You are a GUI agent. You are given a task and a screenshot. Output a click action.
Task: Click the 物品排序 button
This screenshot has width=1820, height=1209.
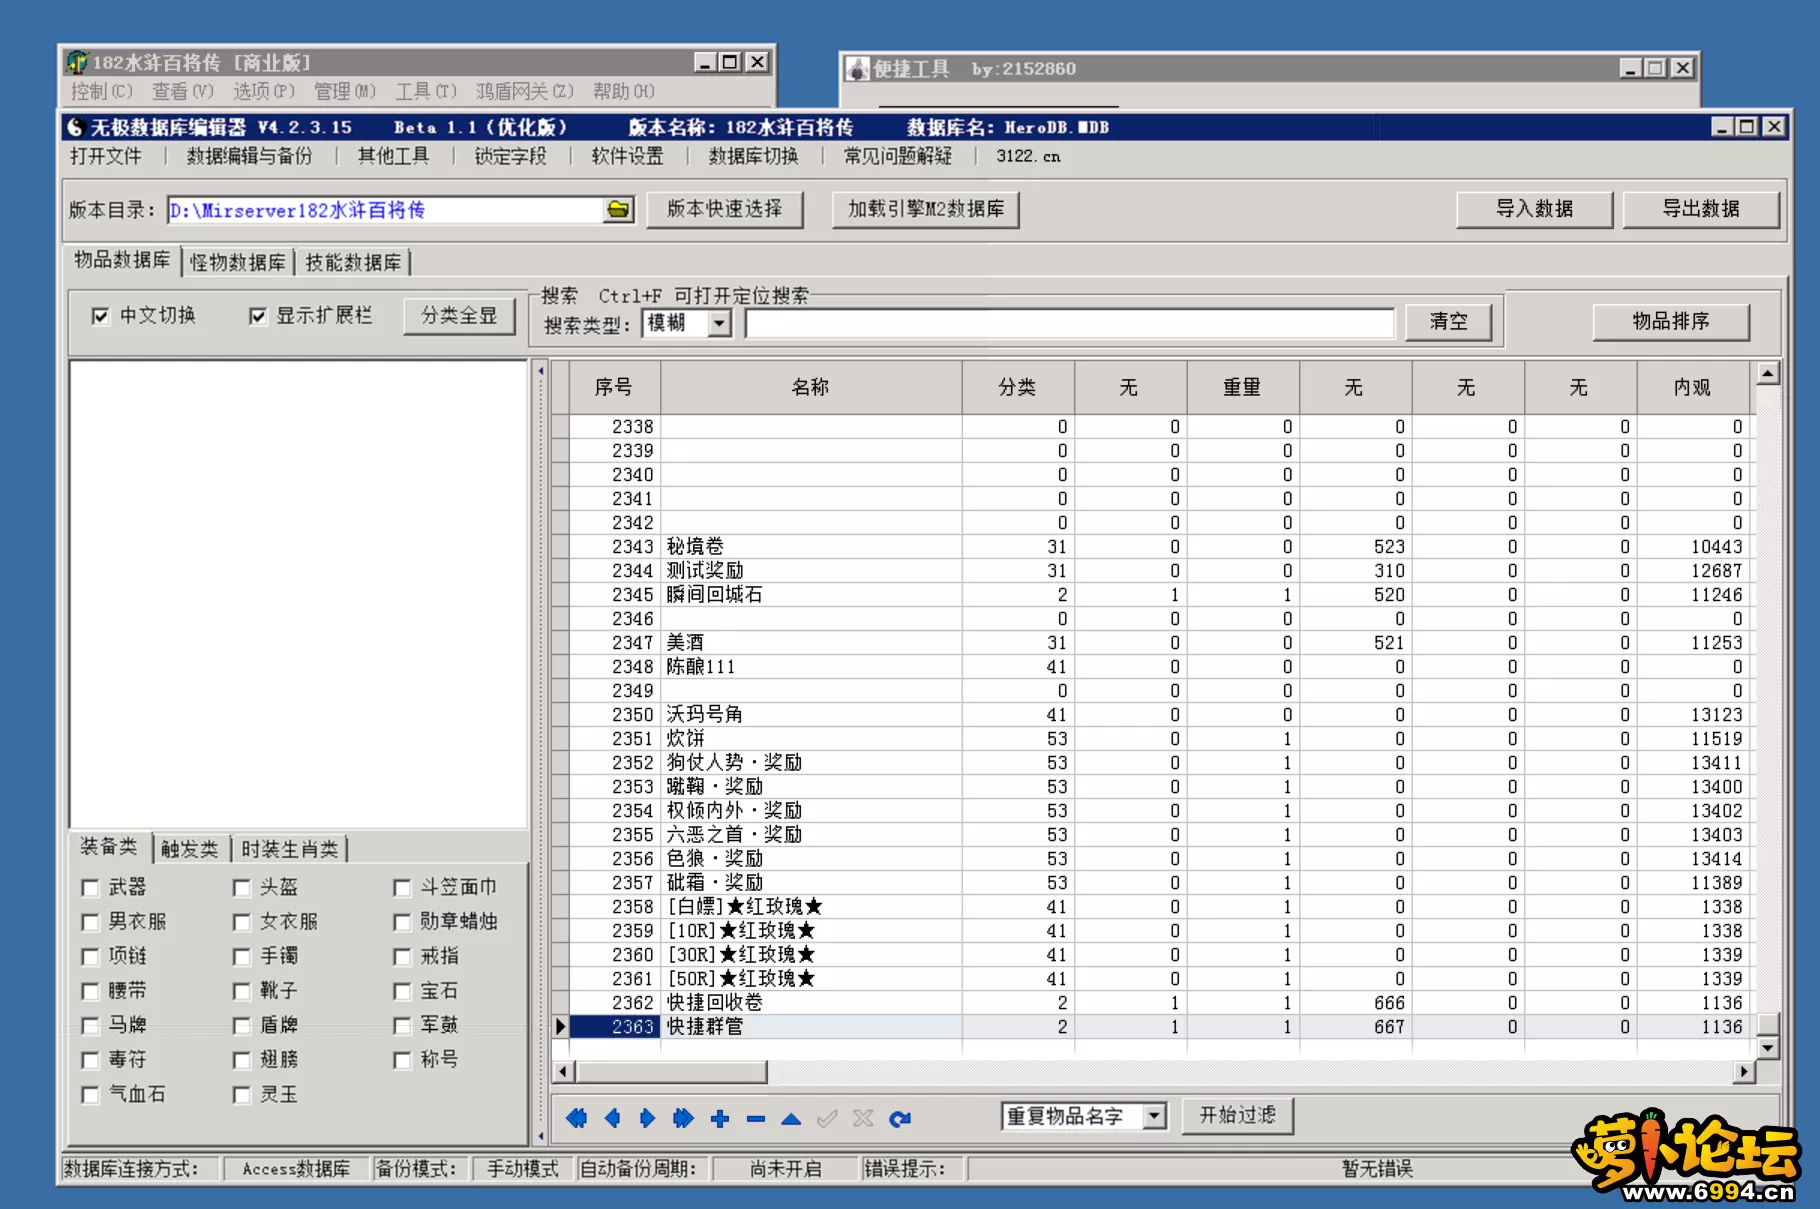1671,321
